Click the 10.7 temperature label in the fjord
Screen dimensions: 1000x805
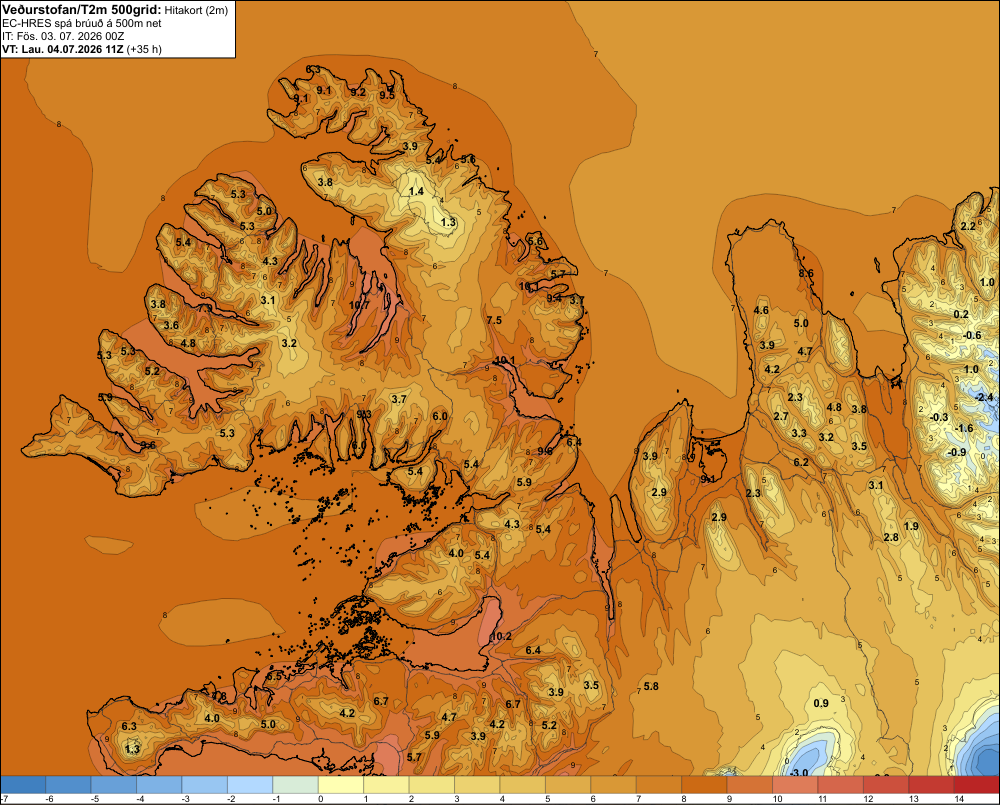pos(359,305)
